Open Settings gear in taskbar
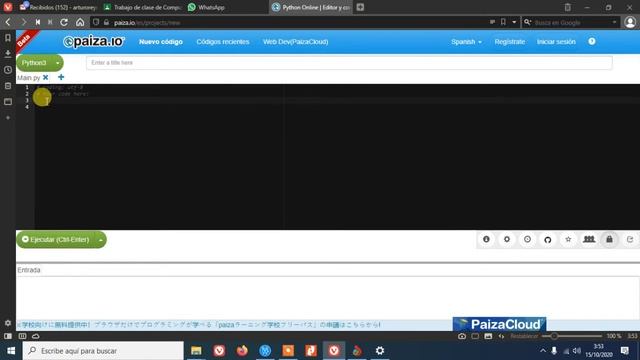 pyautogui.click(x=380, y=351)
